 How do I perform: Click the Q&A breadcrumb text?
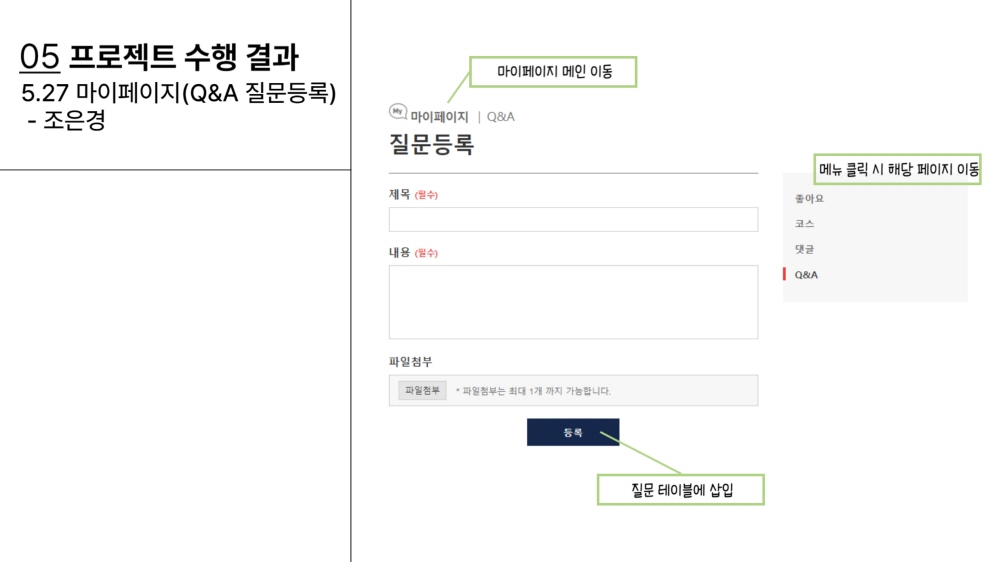(x=501, y=117)
